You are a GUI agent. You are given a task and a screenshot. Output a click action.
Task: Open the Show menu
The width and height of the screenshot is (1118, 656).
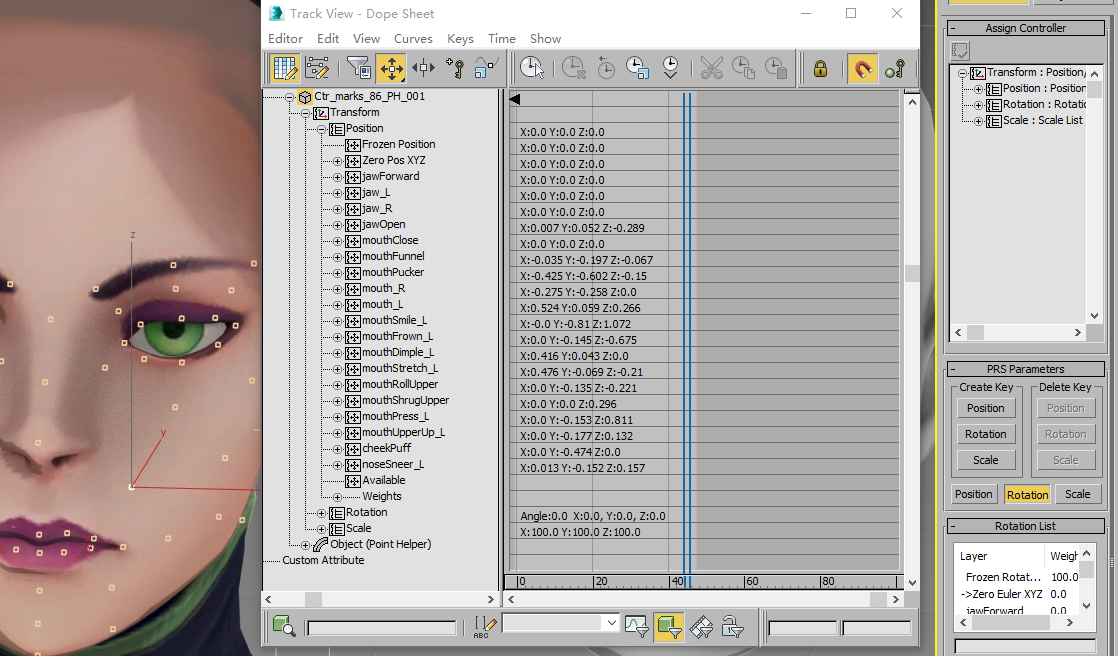coord(545,39)
